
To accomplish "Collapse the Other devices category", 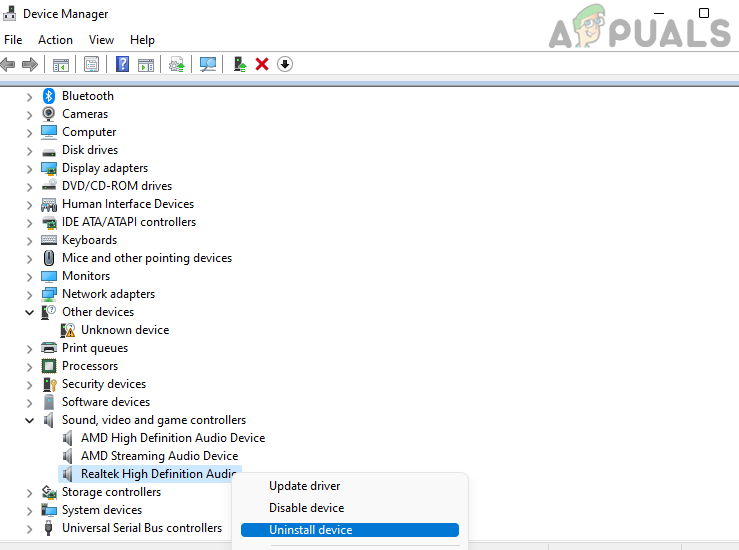I will [30, 312].
